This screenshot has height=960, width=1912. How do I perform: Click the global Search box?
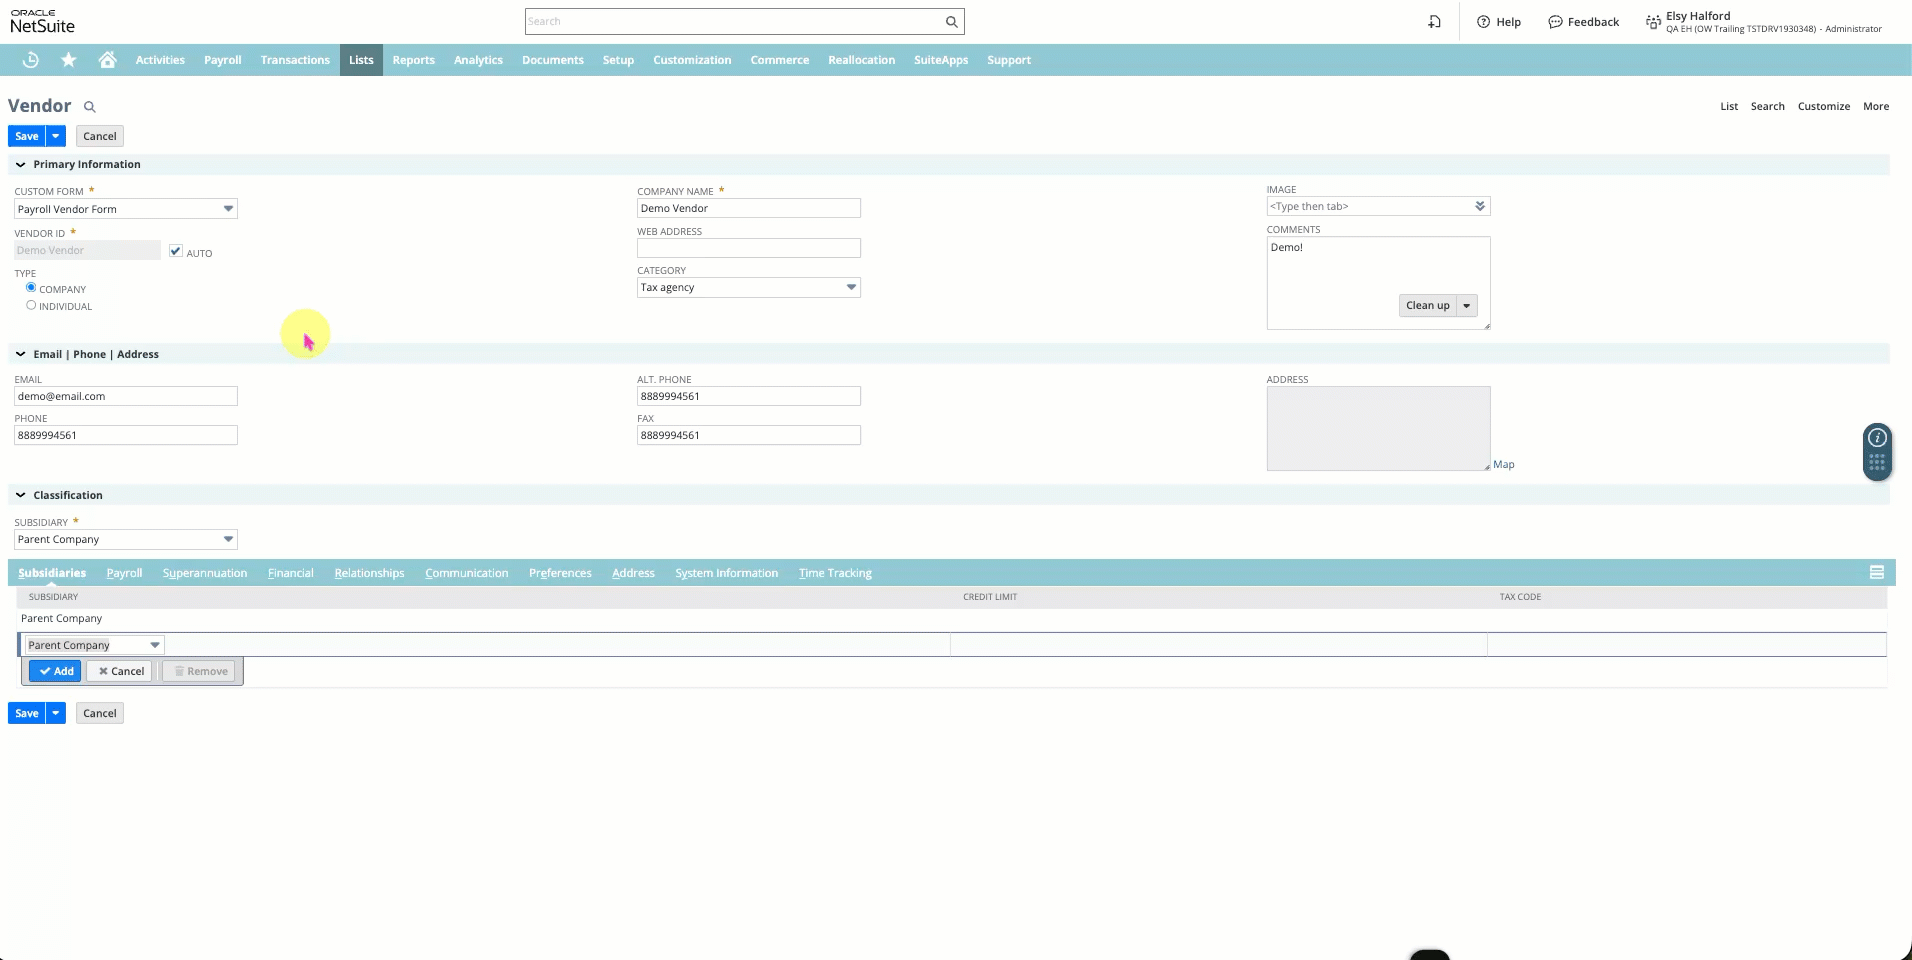pos(734,21)
